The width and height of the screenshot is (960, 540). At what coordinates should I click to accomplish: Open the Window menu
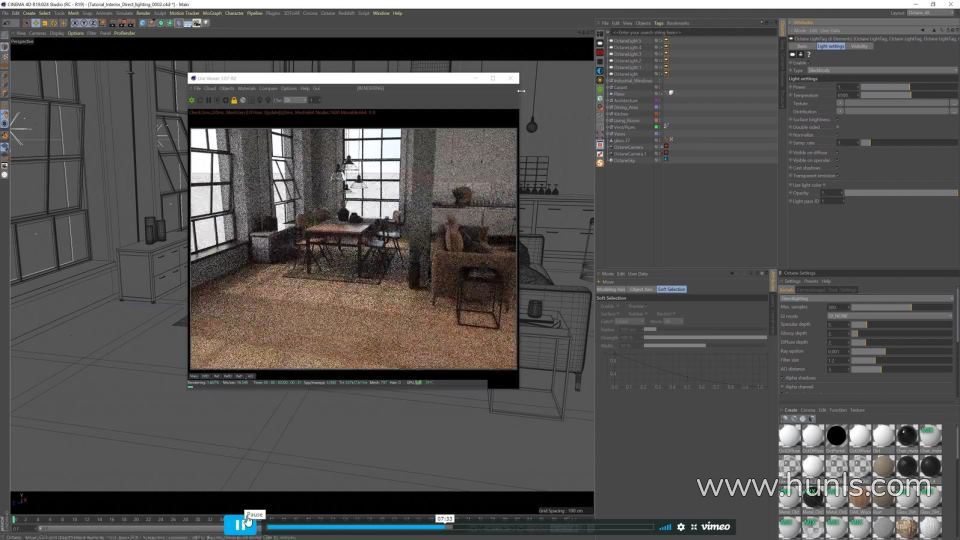[x=381, y=13]
